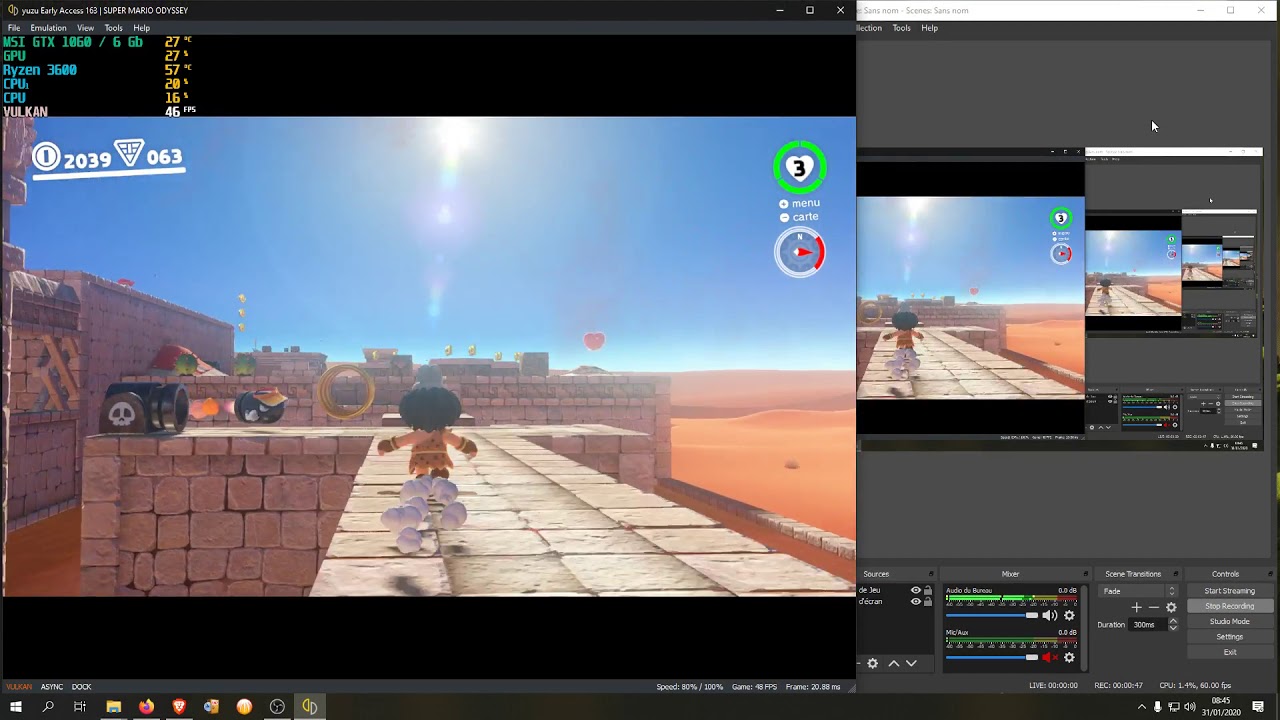Click Start Streaming button
1280x720 pixels.
[x=1229, y=591]
